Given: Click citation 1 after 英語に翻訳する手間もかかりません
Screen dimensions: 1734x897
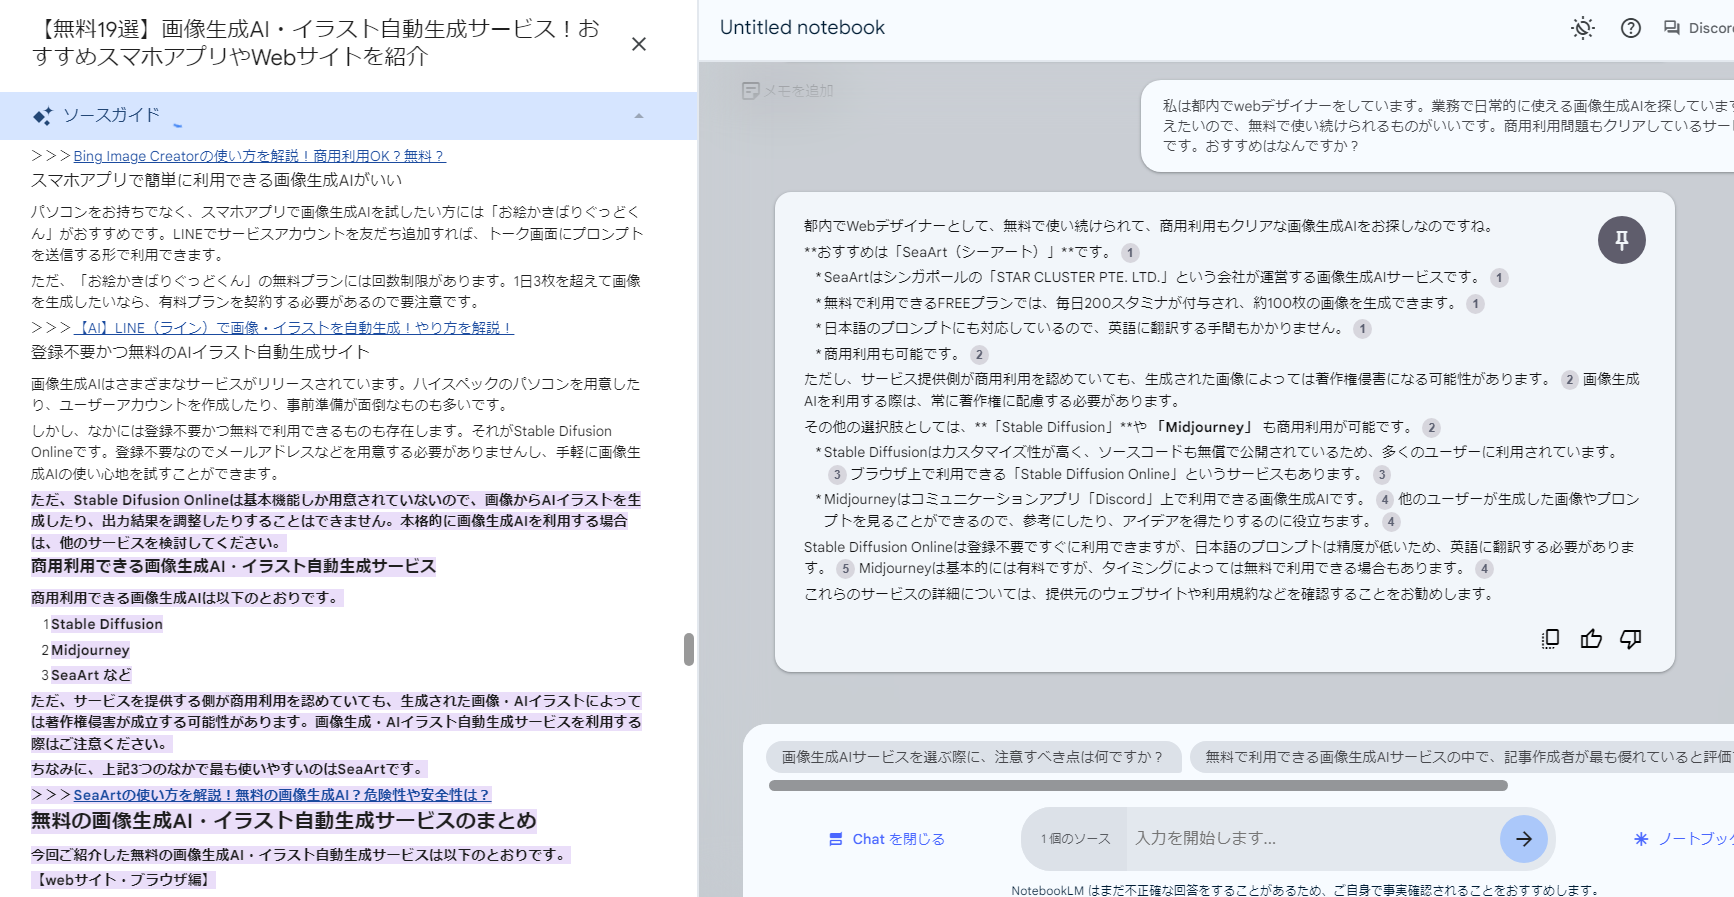Looking at the screenshot, I should tap(1362, 329).
